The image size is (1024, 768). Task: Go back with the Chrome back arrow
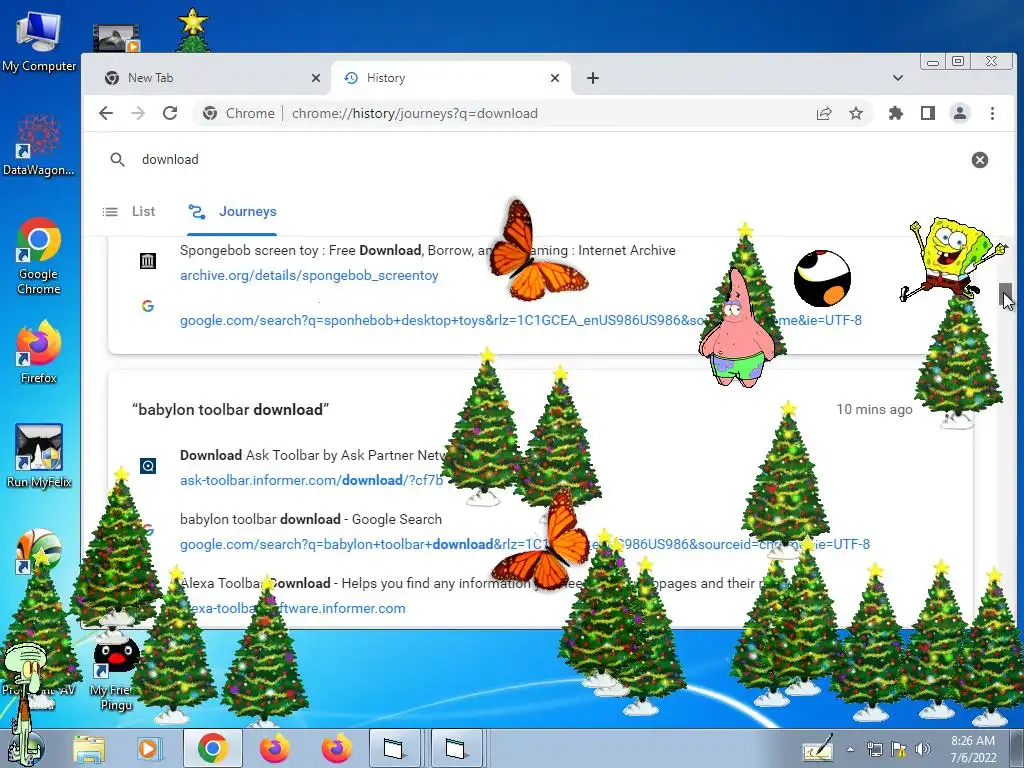click(106, 113)
